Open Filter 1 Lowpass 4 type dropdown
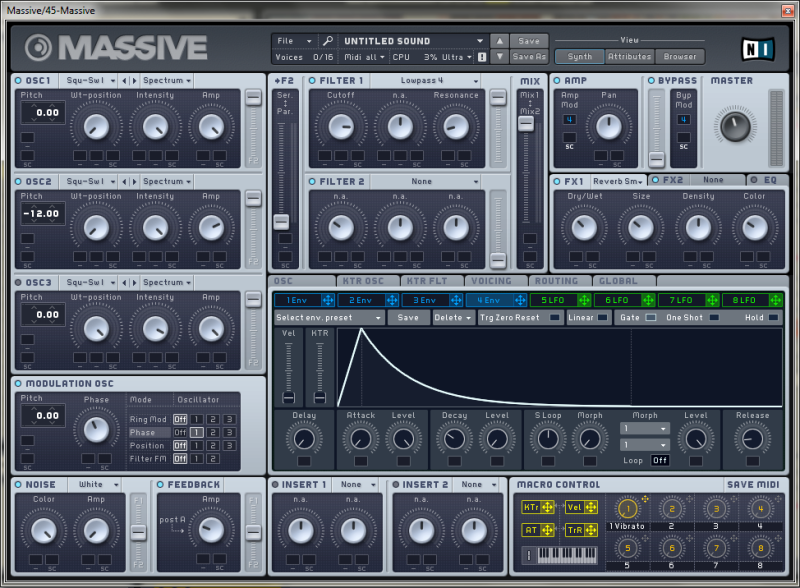 click(x=427, y=81)
